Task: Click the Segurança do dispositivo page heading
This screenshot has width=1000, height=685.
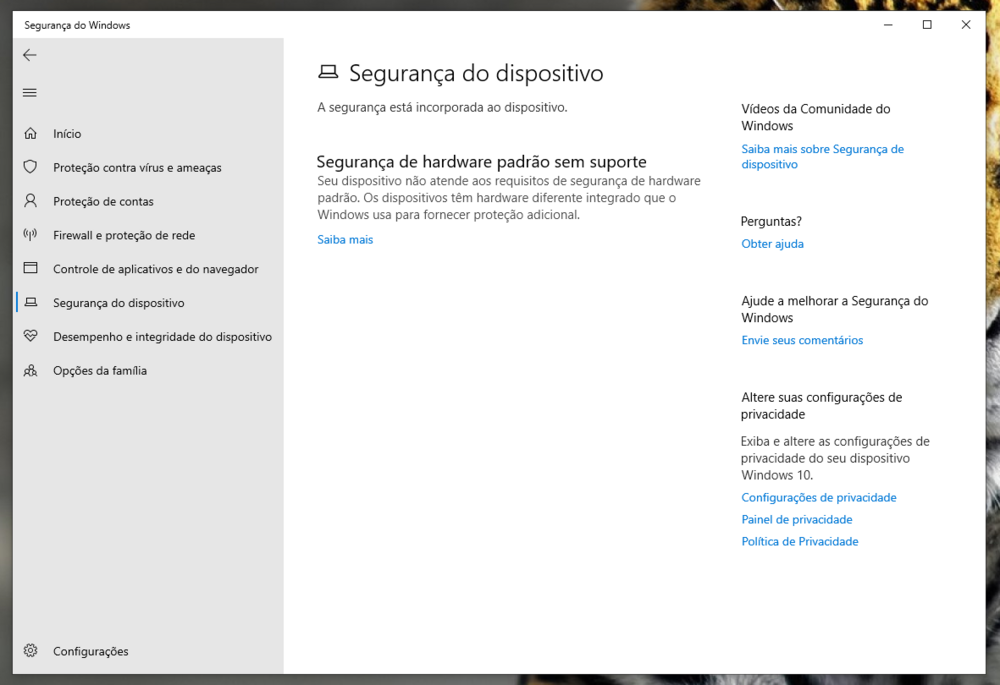Action: [476, 73]
